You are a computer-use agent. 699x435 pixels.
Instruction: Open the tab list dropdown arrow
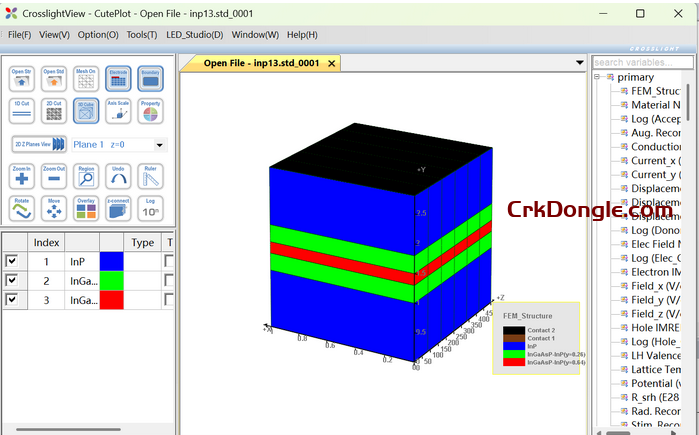pos(580,62)
